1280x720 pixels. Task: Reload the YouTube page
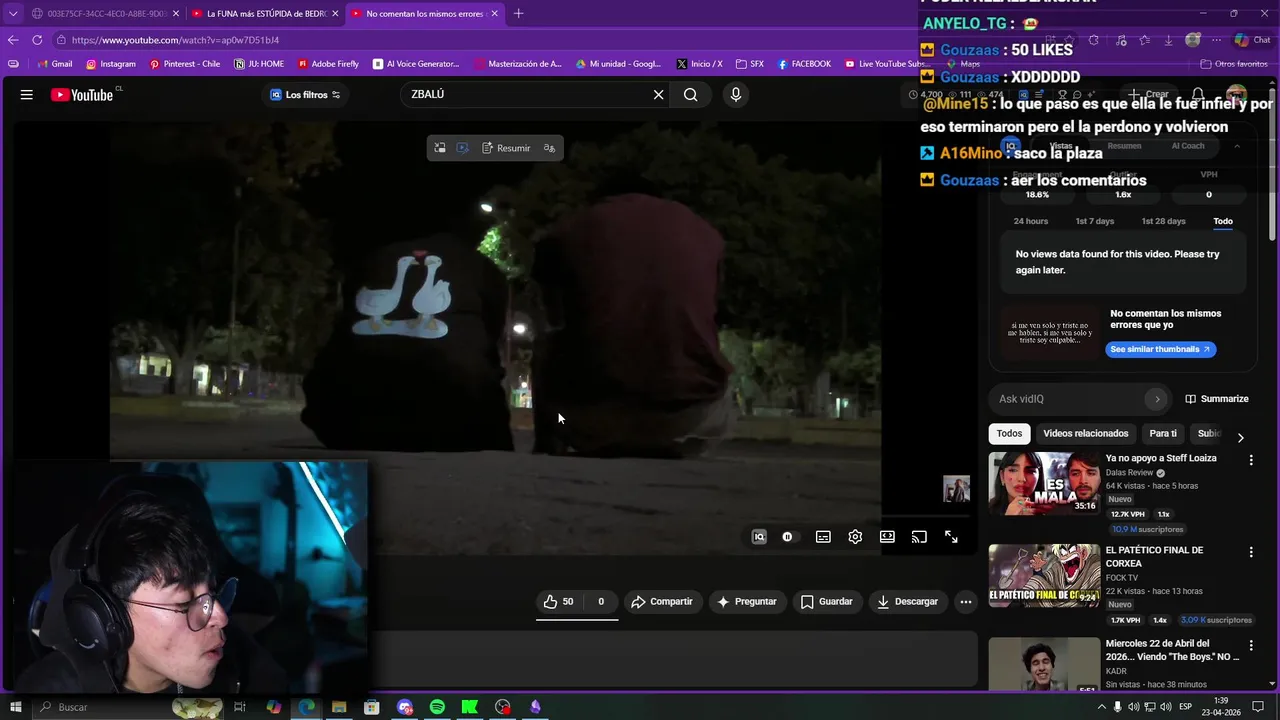click(x=37, y=40)
